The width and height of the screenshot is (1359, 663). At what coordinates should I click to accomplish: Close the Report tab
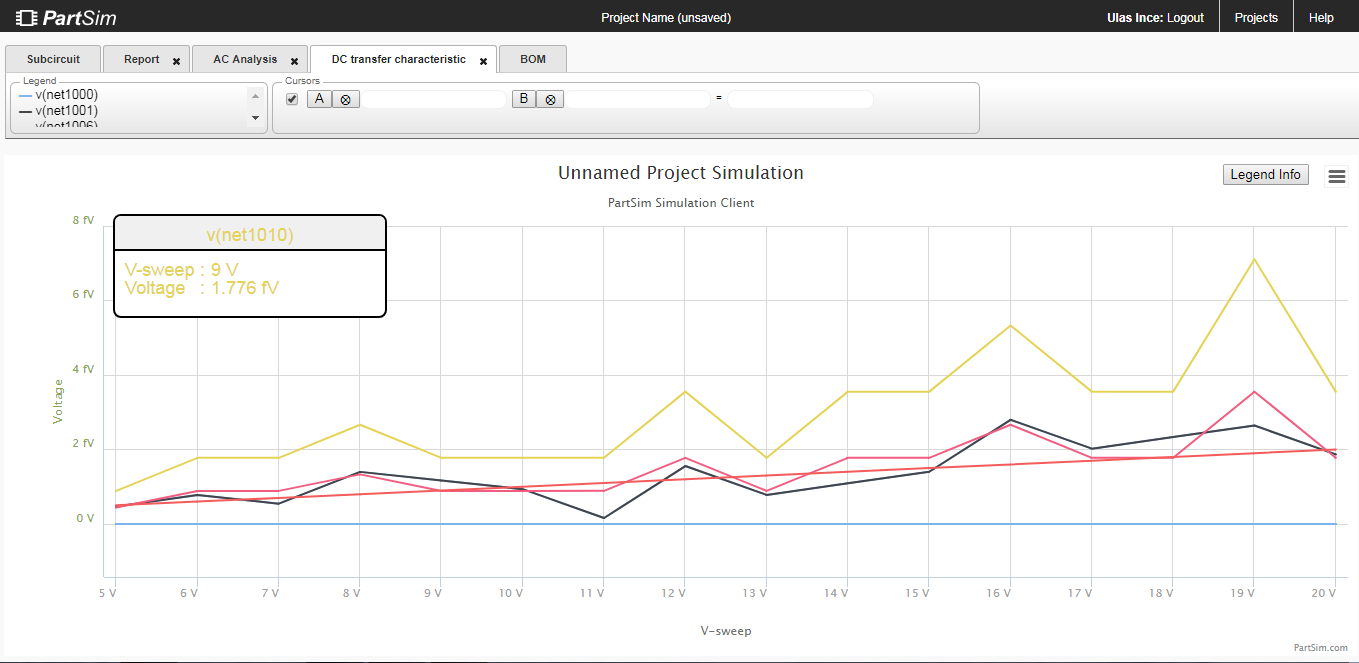(177, 61)
